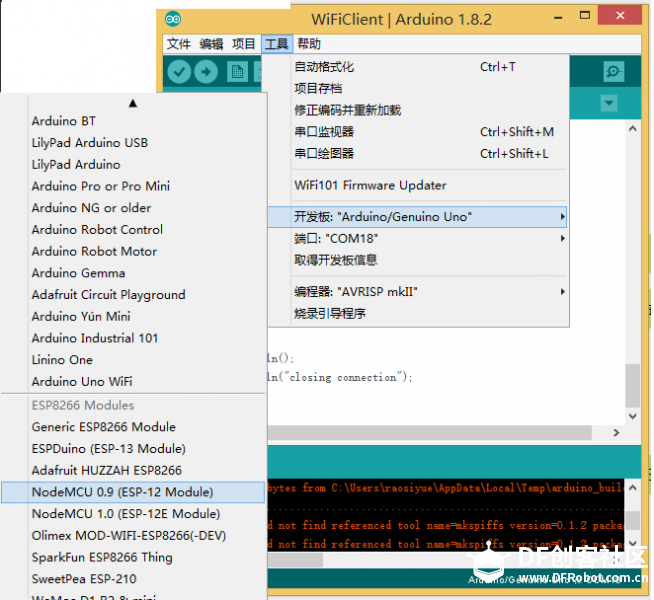Screen dimensions: 654x600
Task: Select Arduino Uno WiFi board
Action: tap(133, 381)
